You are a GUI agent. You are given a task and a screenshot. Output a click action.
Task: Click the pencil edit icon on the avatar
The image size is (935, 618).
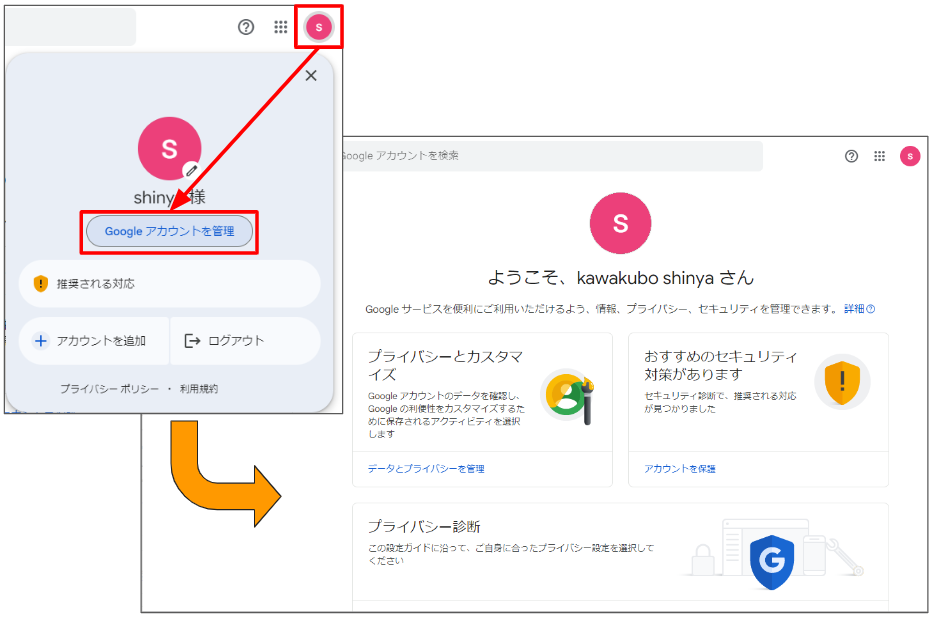pyautogui.click(x=191, y=171)
